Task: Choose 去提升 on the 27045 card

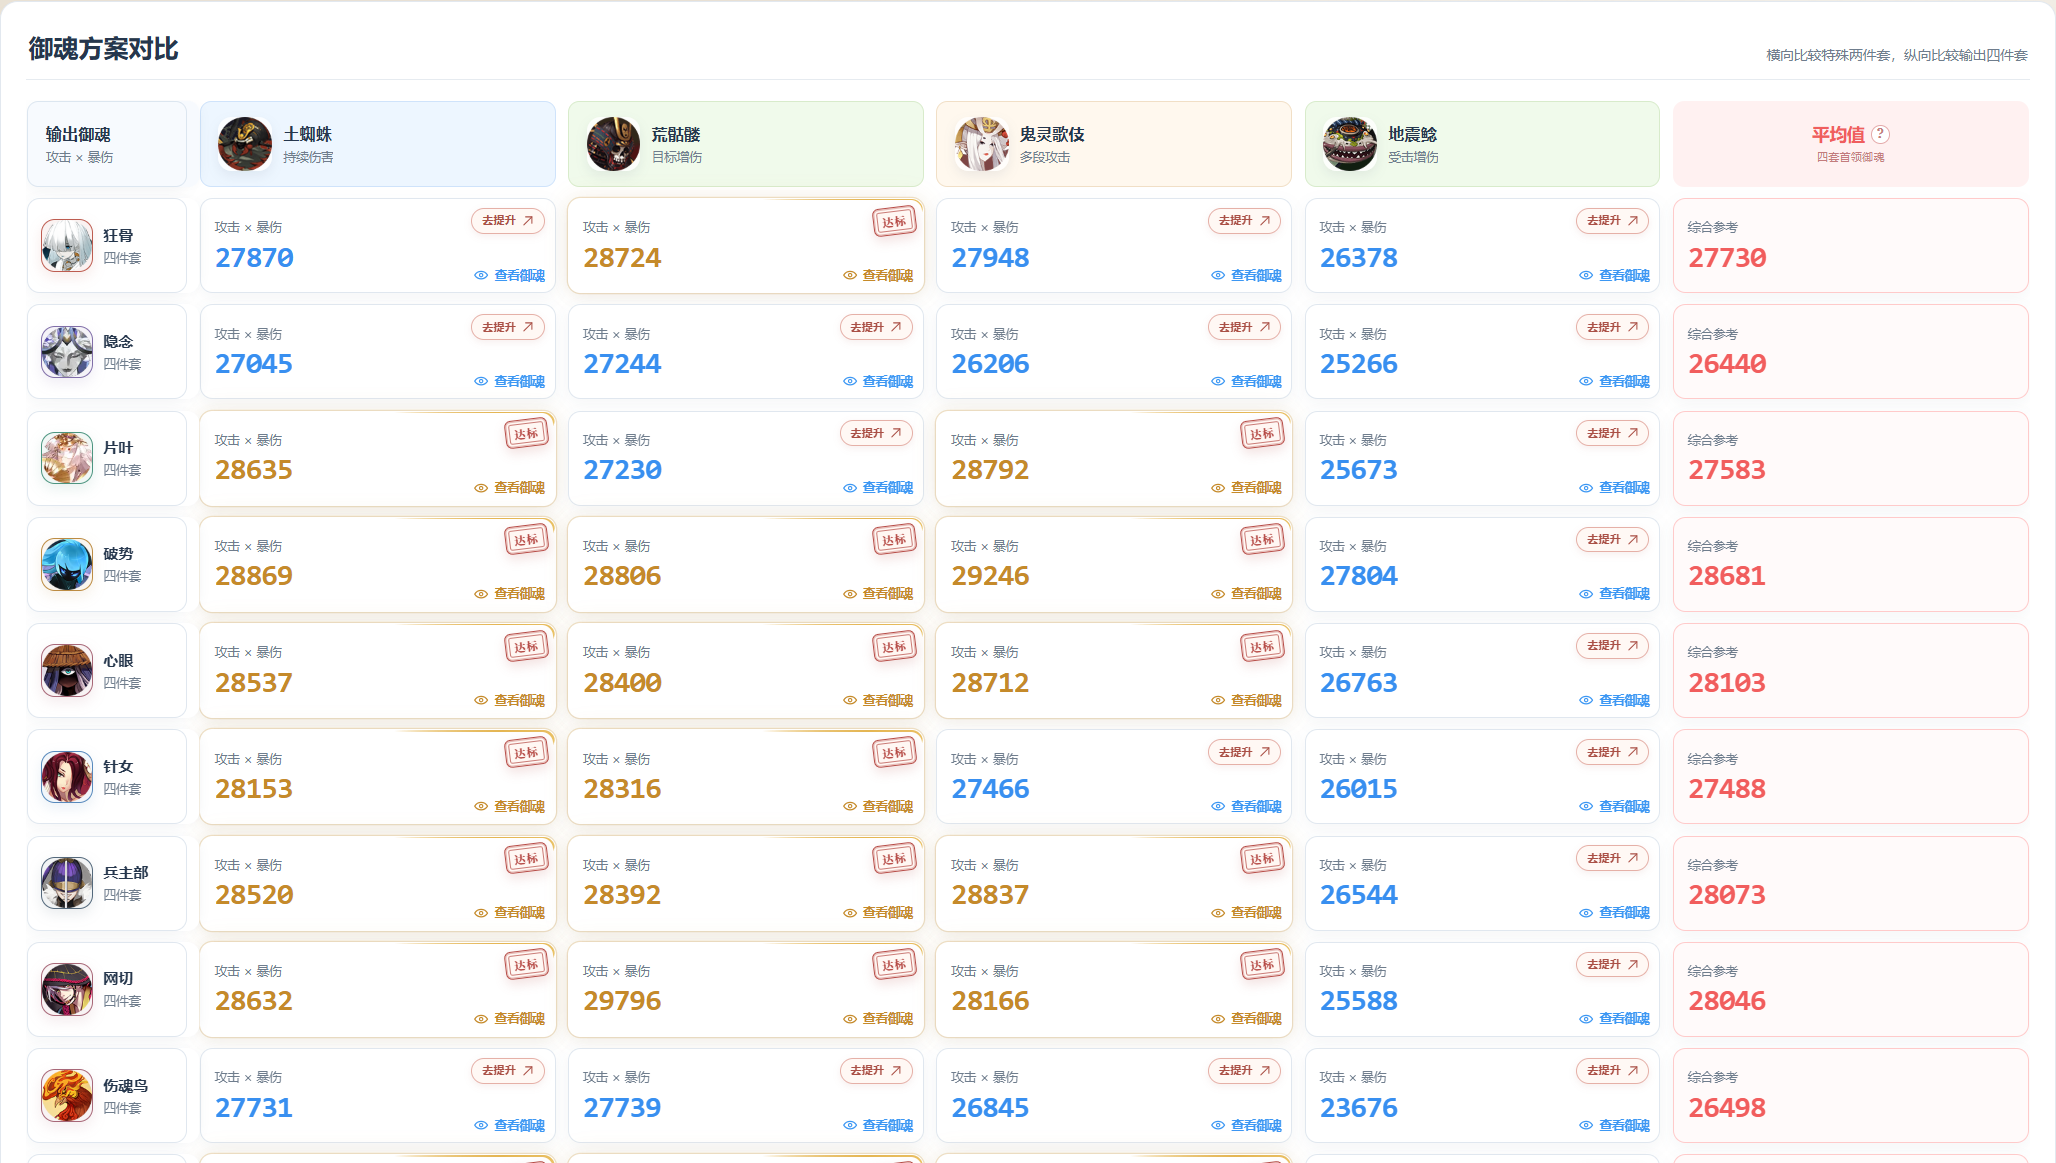Action: pos(508,327)
